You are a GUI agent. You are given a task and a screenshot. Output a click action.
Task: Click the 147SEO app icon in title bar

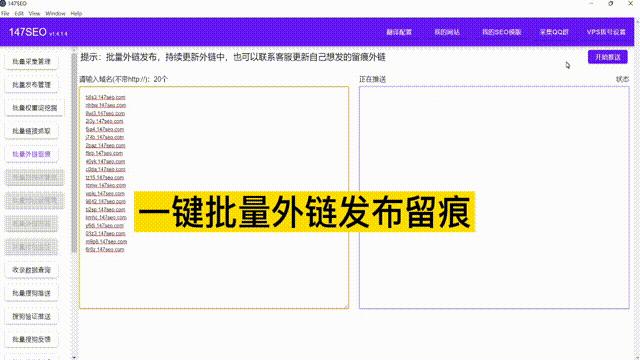coord(3,3)
